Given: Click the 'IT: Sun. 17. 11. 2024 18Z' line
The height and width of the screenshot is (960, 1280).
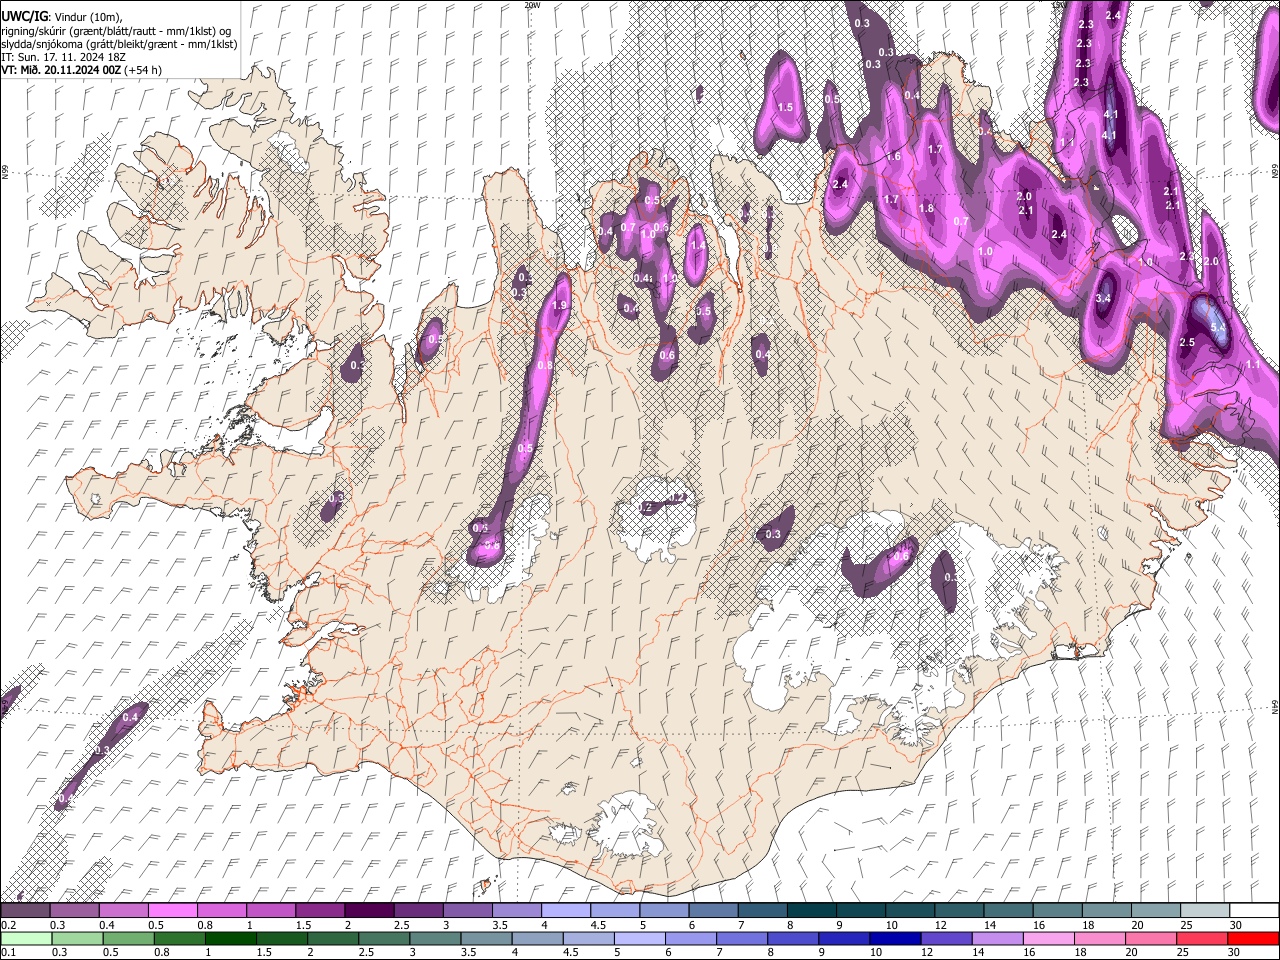Looking at the screenshot, I should coord(63,57).
